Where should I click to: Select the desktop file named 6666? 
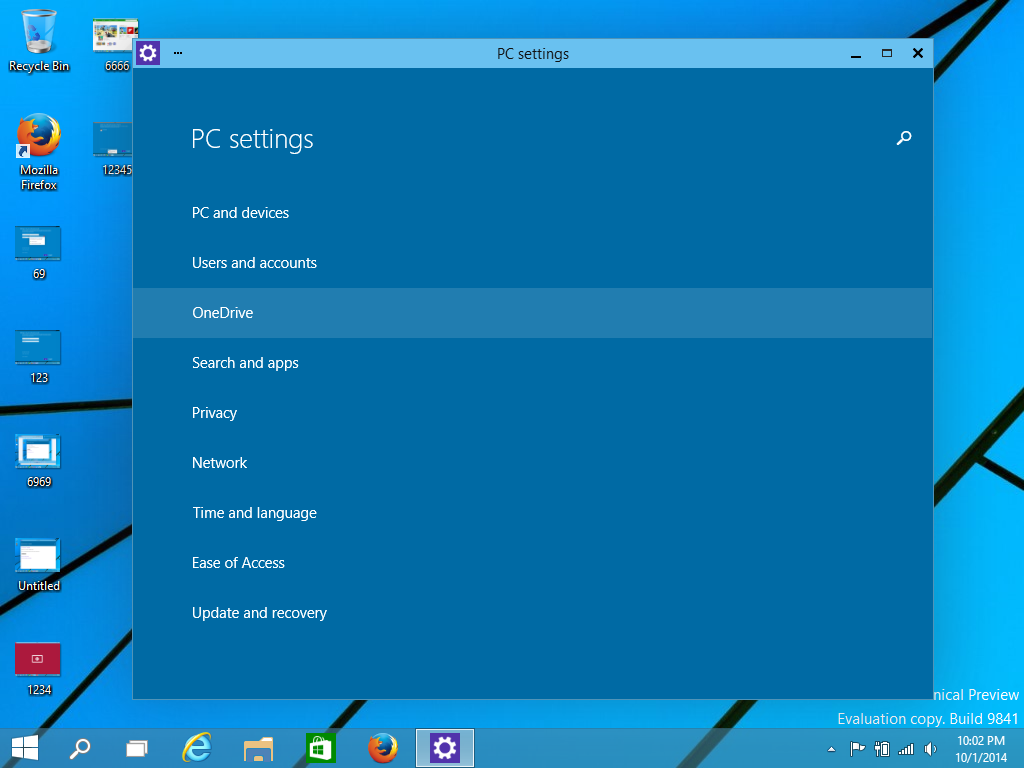(x=115, y=46)
